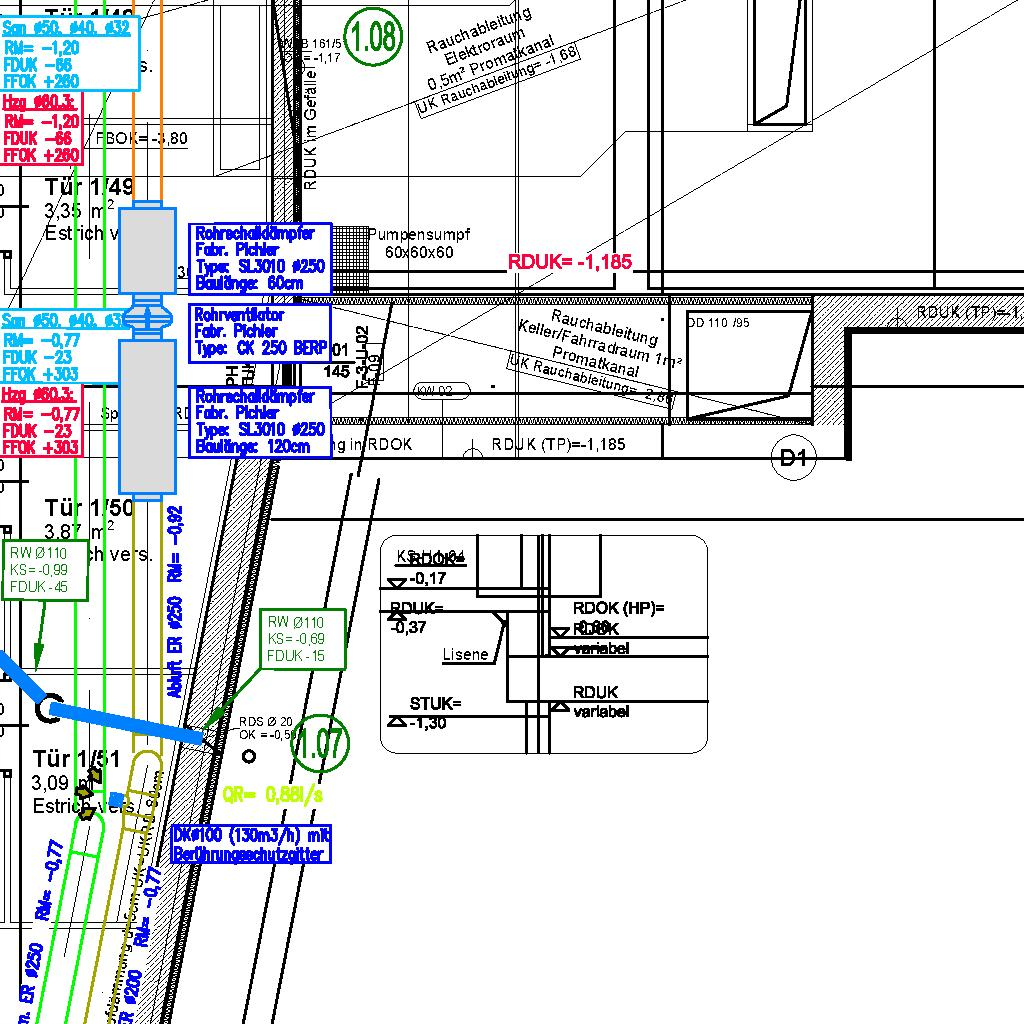
Task: Select the hatched Pumpensumpf square
Action: [x=349, y=258]
